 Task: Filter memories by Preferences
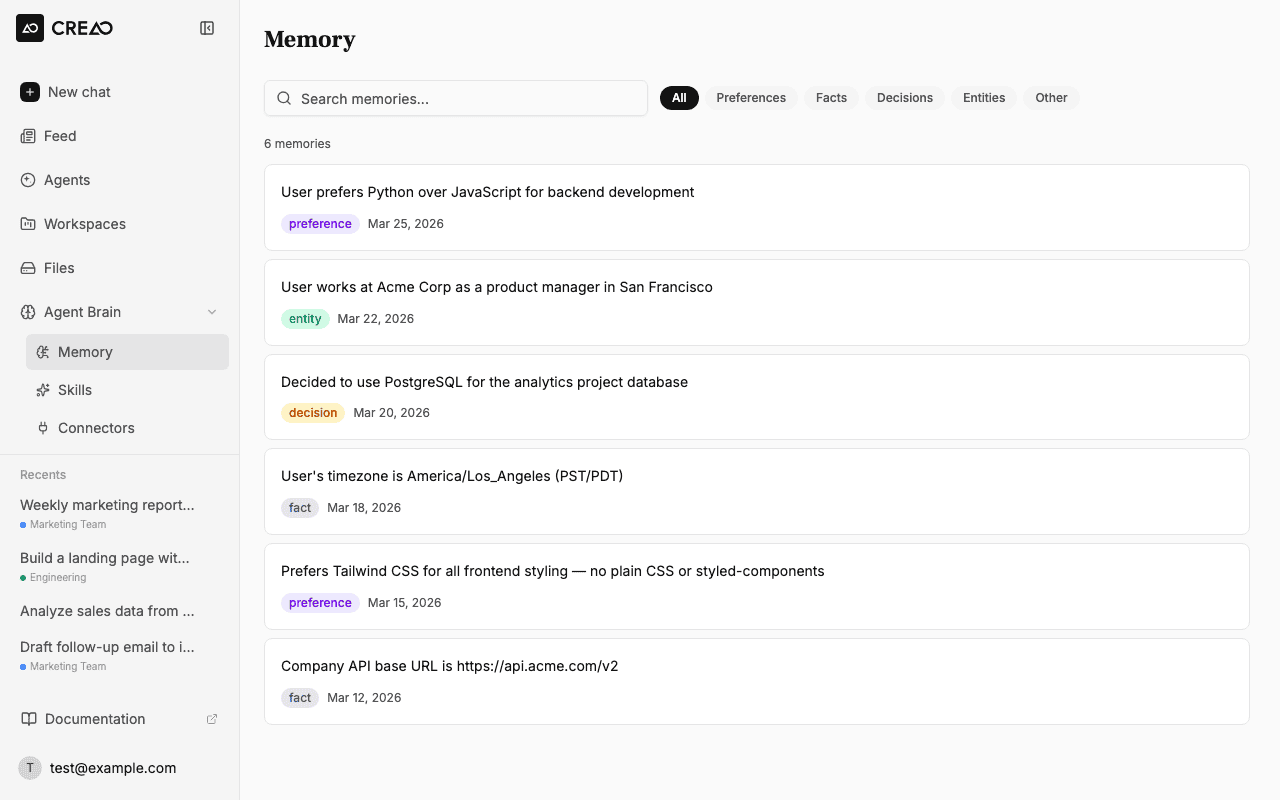(751, 98)
